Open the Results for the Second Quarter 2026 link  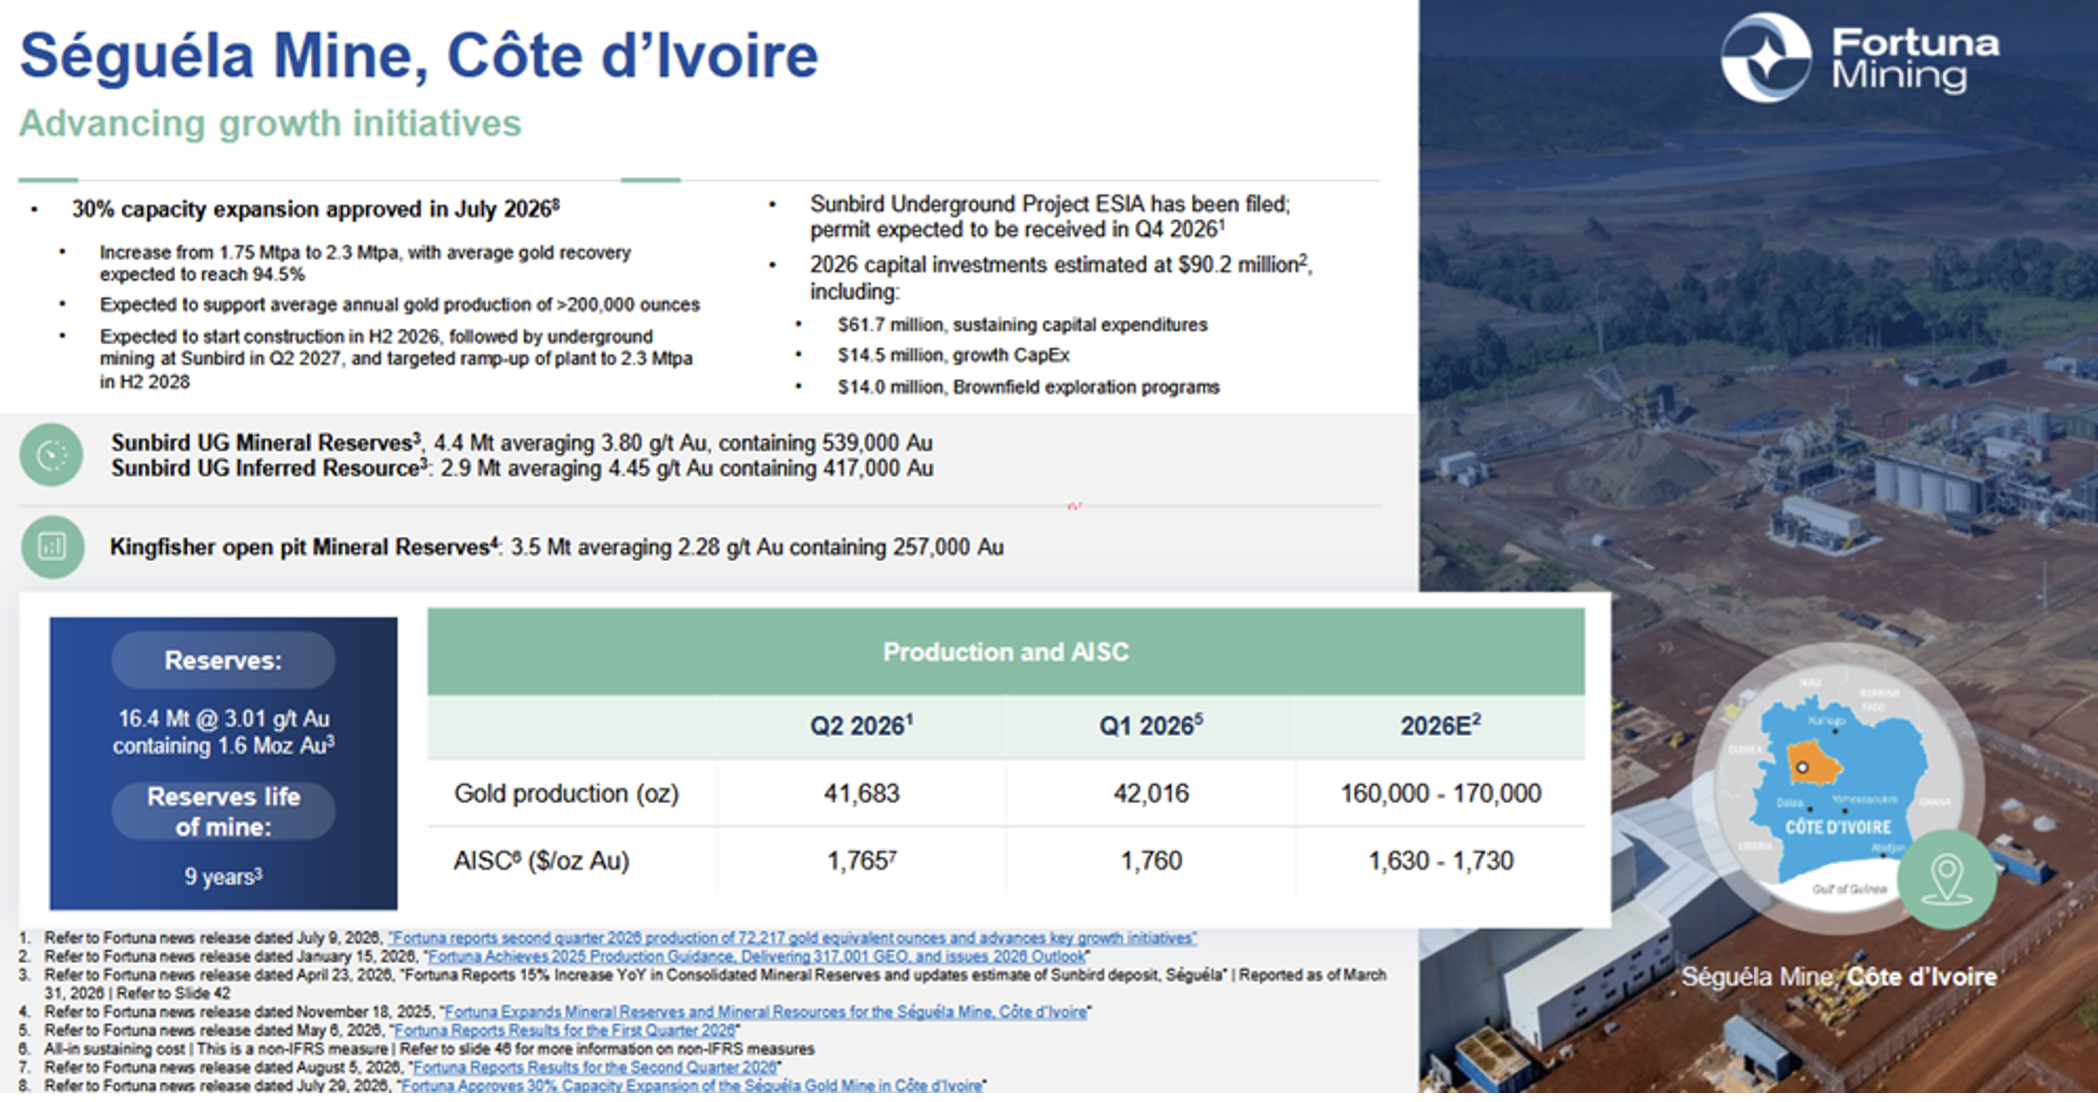pyautogui.click(x=594, y=1067)
